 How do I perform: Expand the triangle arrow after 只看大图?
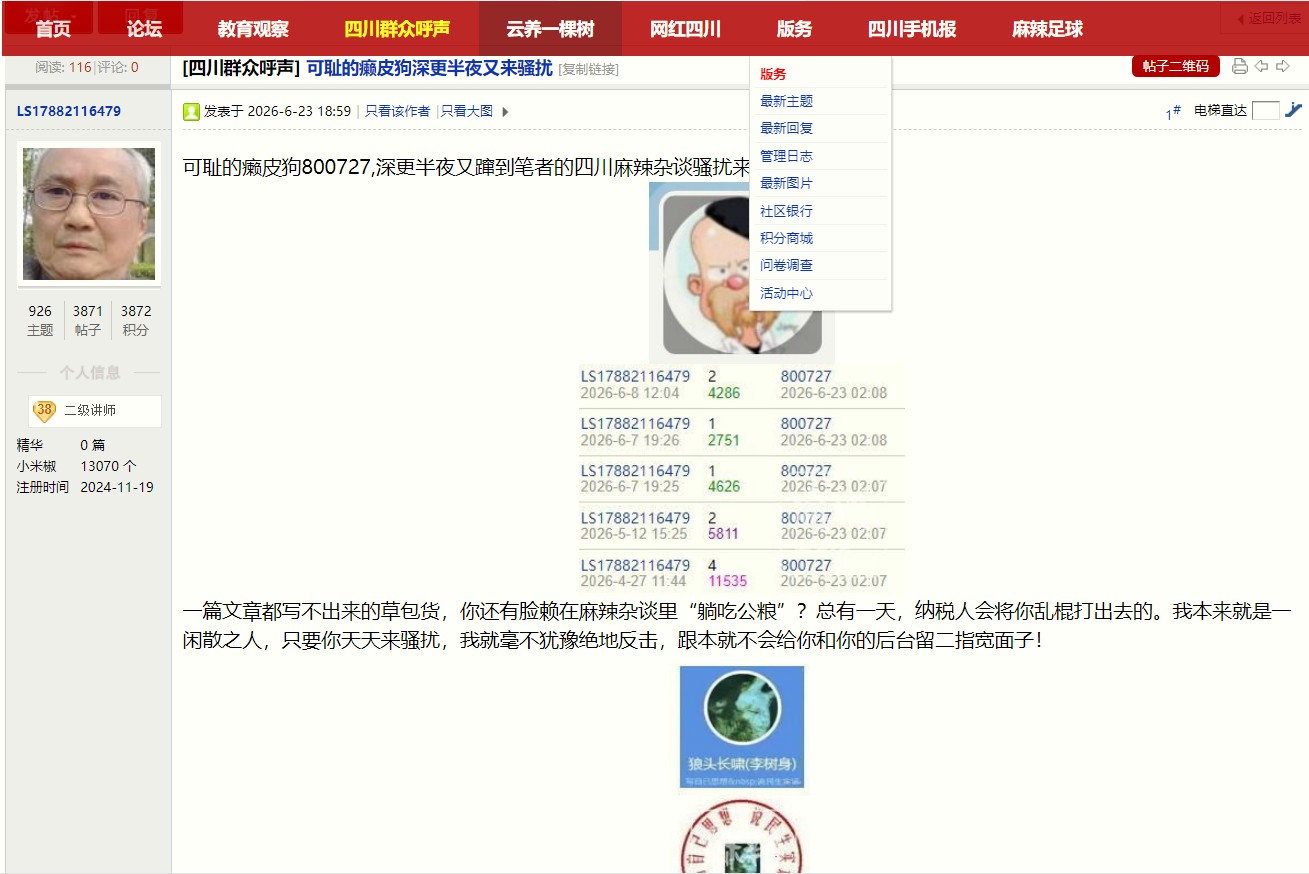505,112
